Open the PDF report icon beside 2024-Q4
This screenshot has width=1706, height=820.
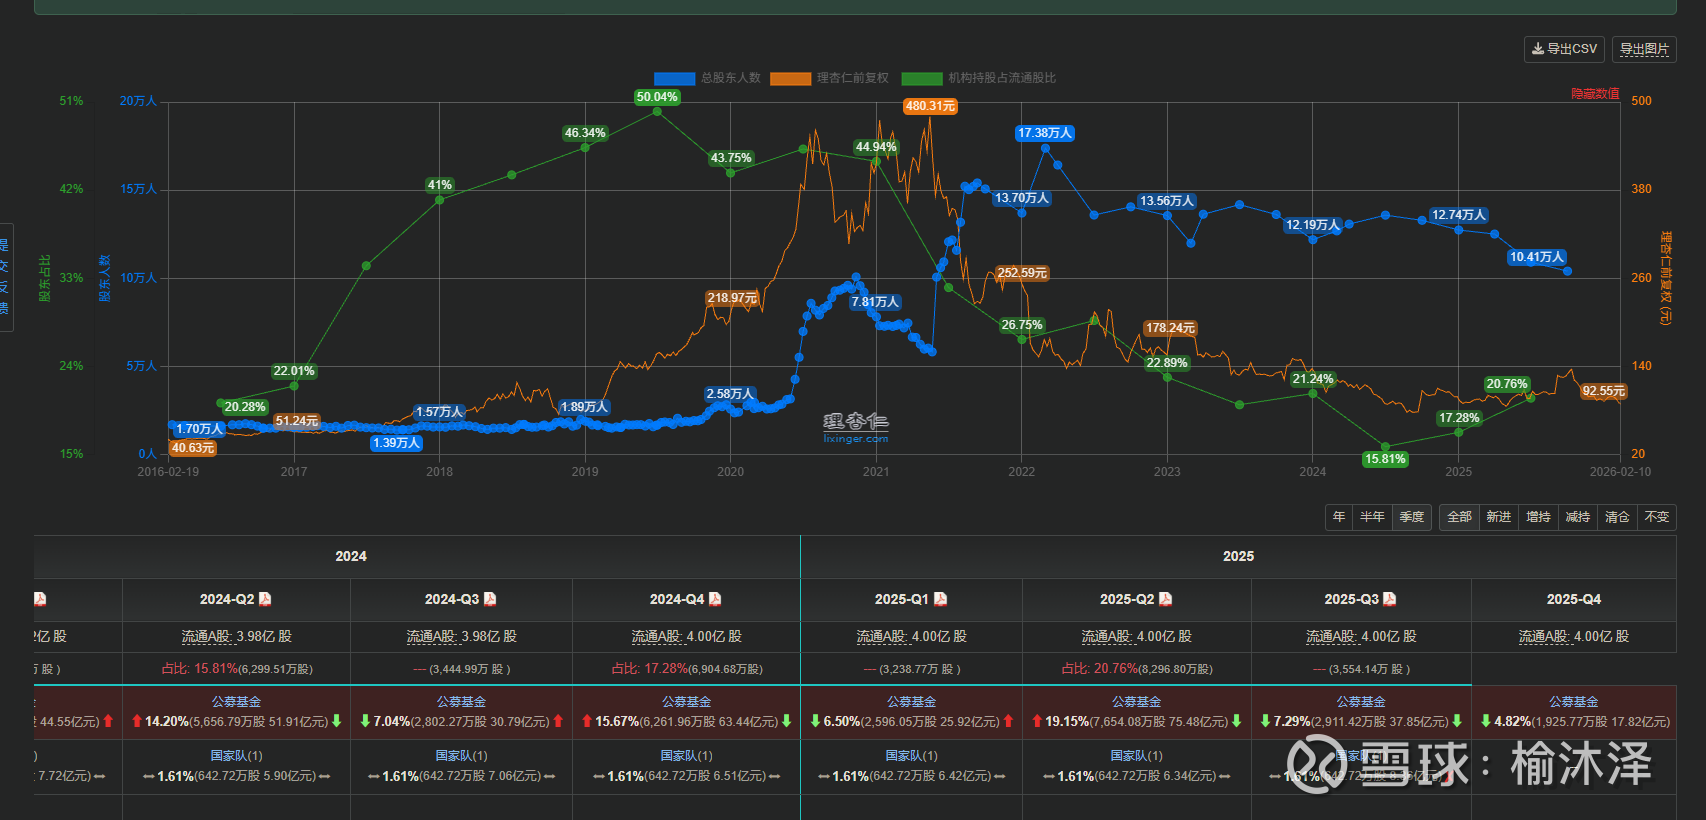point(715,599)
